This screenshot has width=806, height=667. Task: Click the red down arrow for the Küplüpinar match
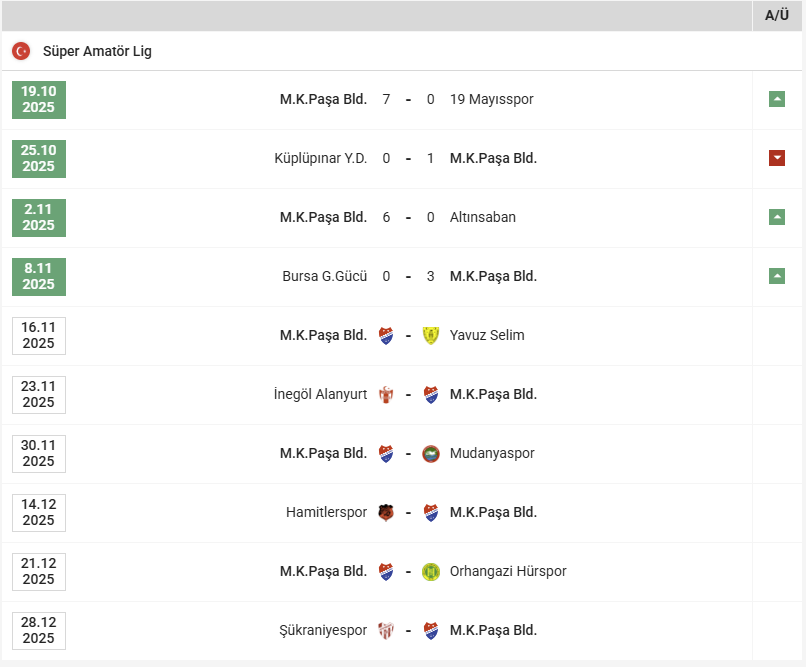(x=776, y=157)
